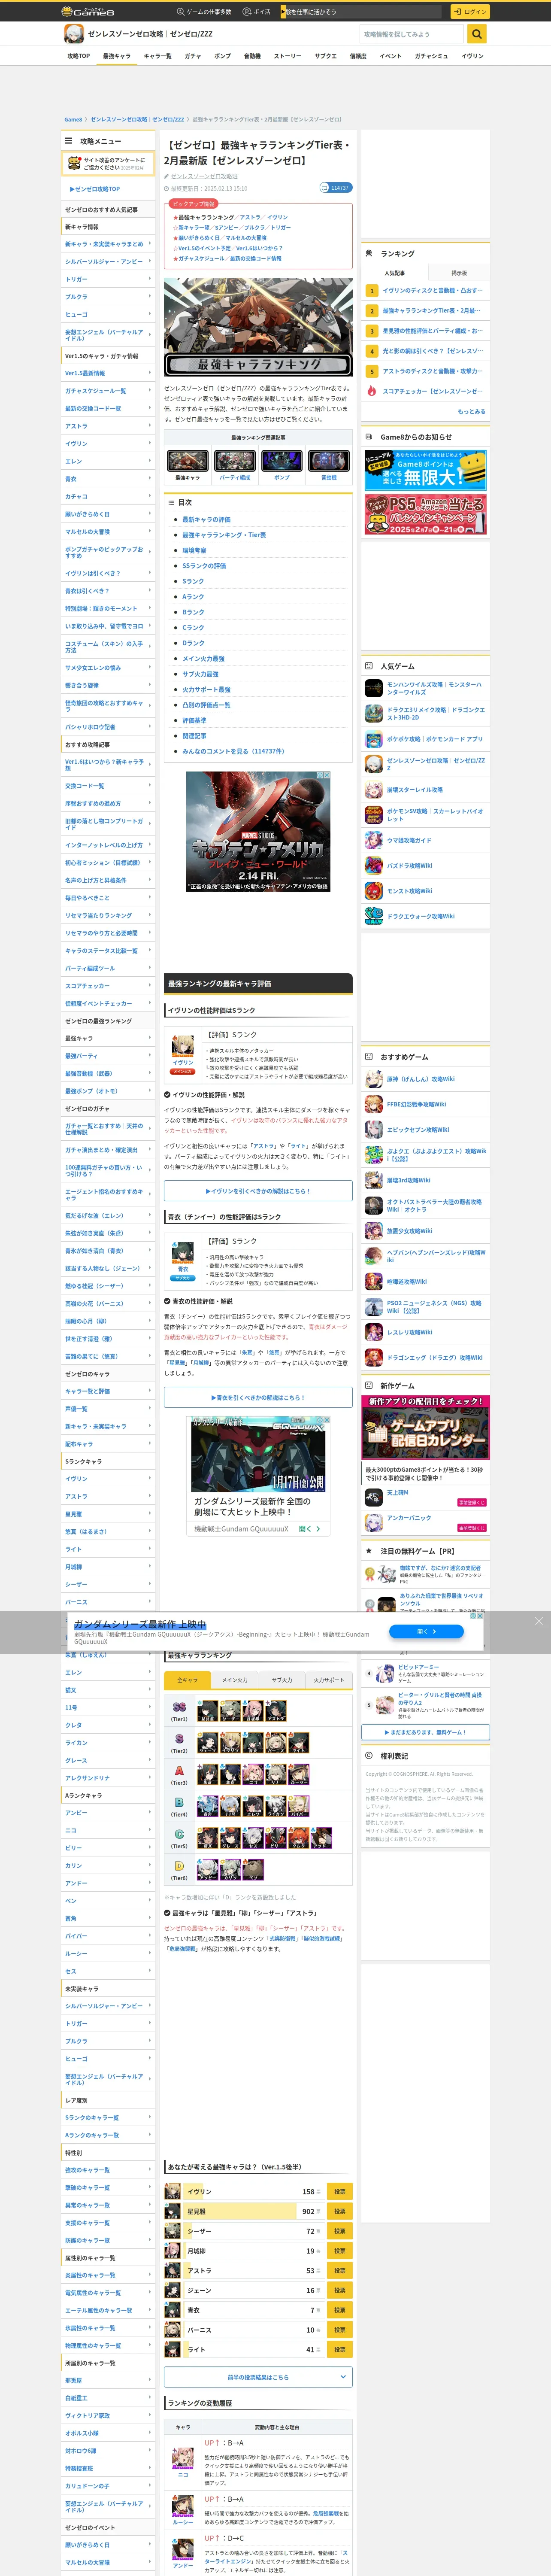Viewport: 551px width, 2576px height.
Task: Expand 前半の投票結果はこちら dropdown
Action: (258, 2377)
